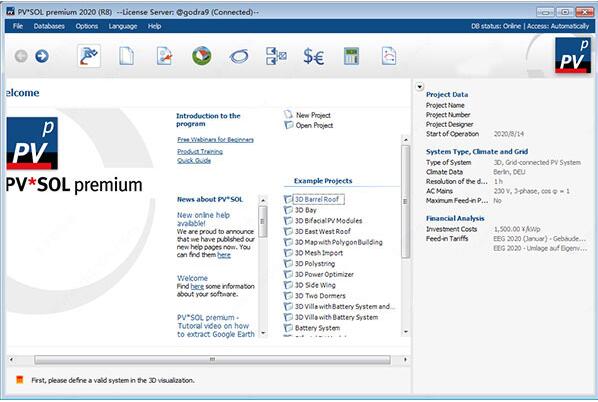The image size is (598, 402).
Task: Open the Results calculator icon
Action: tap(351, 56)
